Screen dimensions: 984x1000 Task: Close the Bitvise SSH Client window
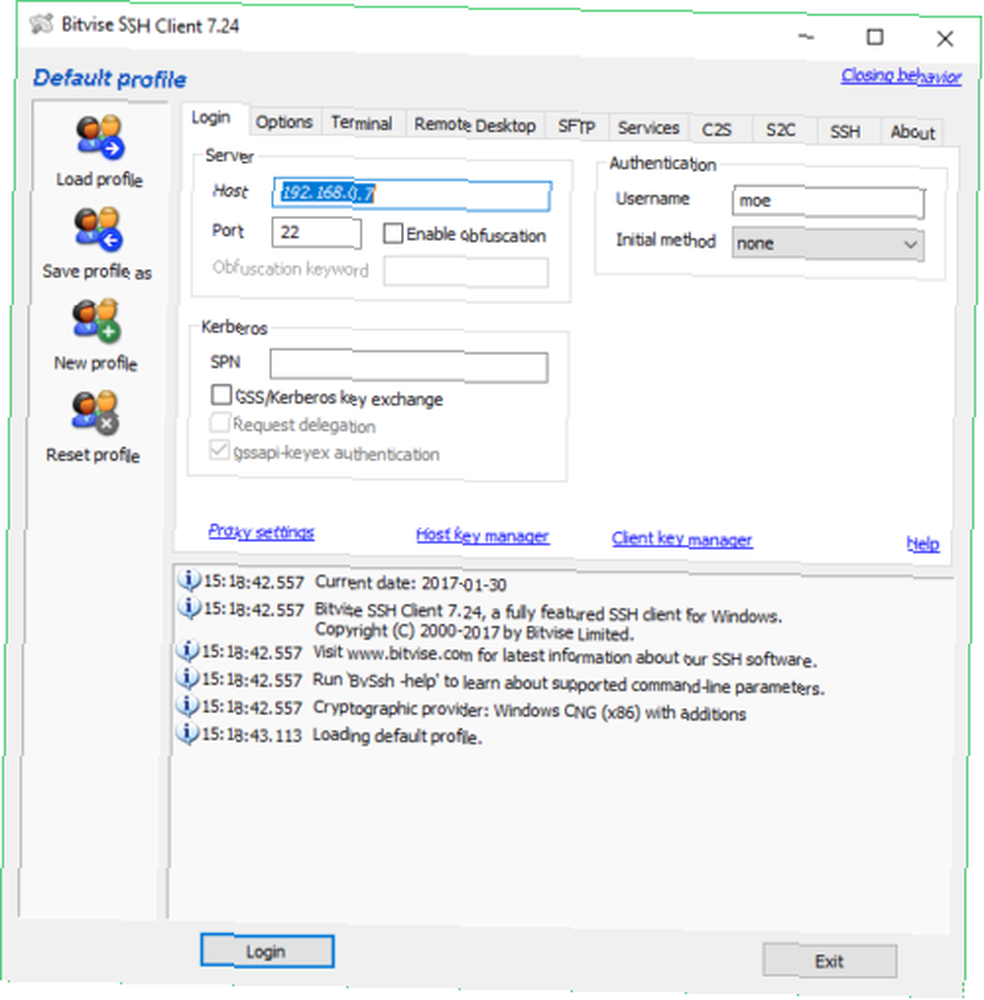[944, 39]
